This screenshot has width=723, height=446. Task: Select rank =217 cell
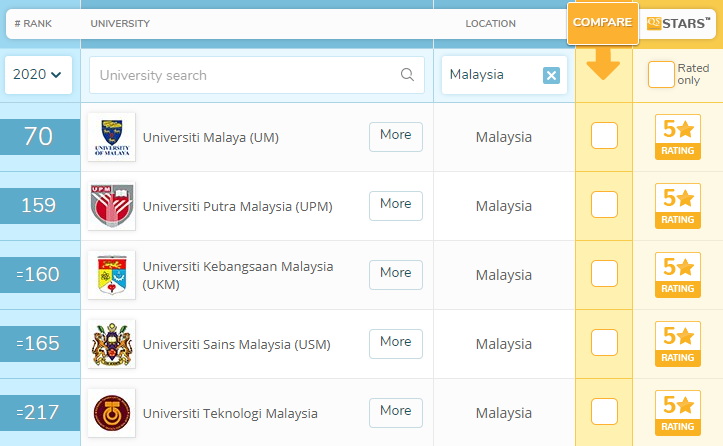[40, 413]
